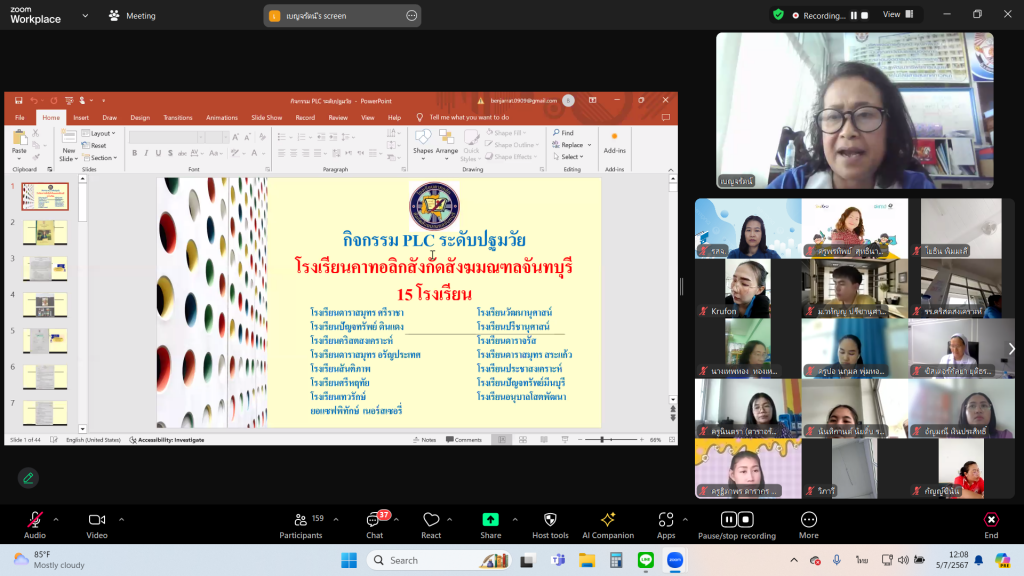The height and width of the screenshot is (576, 1024).
Task: Click the red End meeting button
Action: click(990, 520)
